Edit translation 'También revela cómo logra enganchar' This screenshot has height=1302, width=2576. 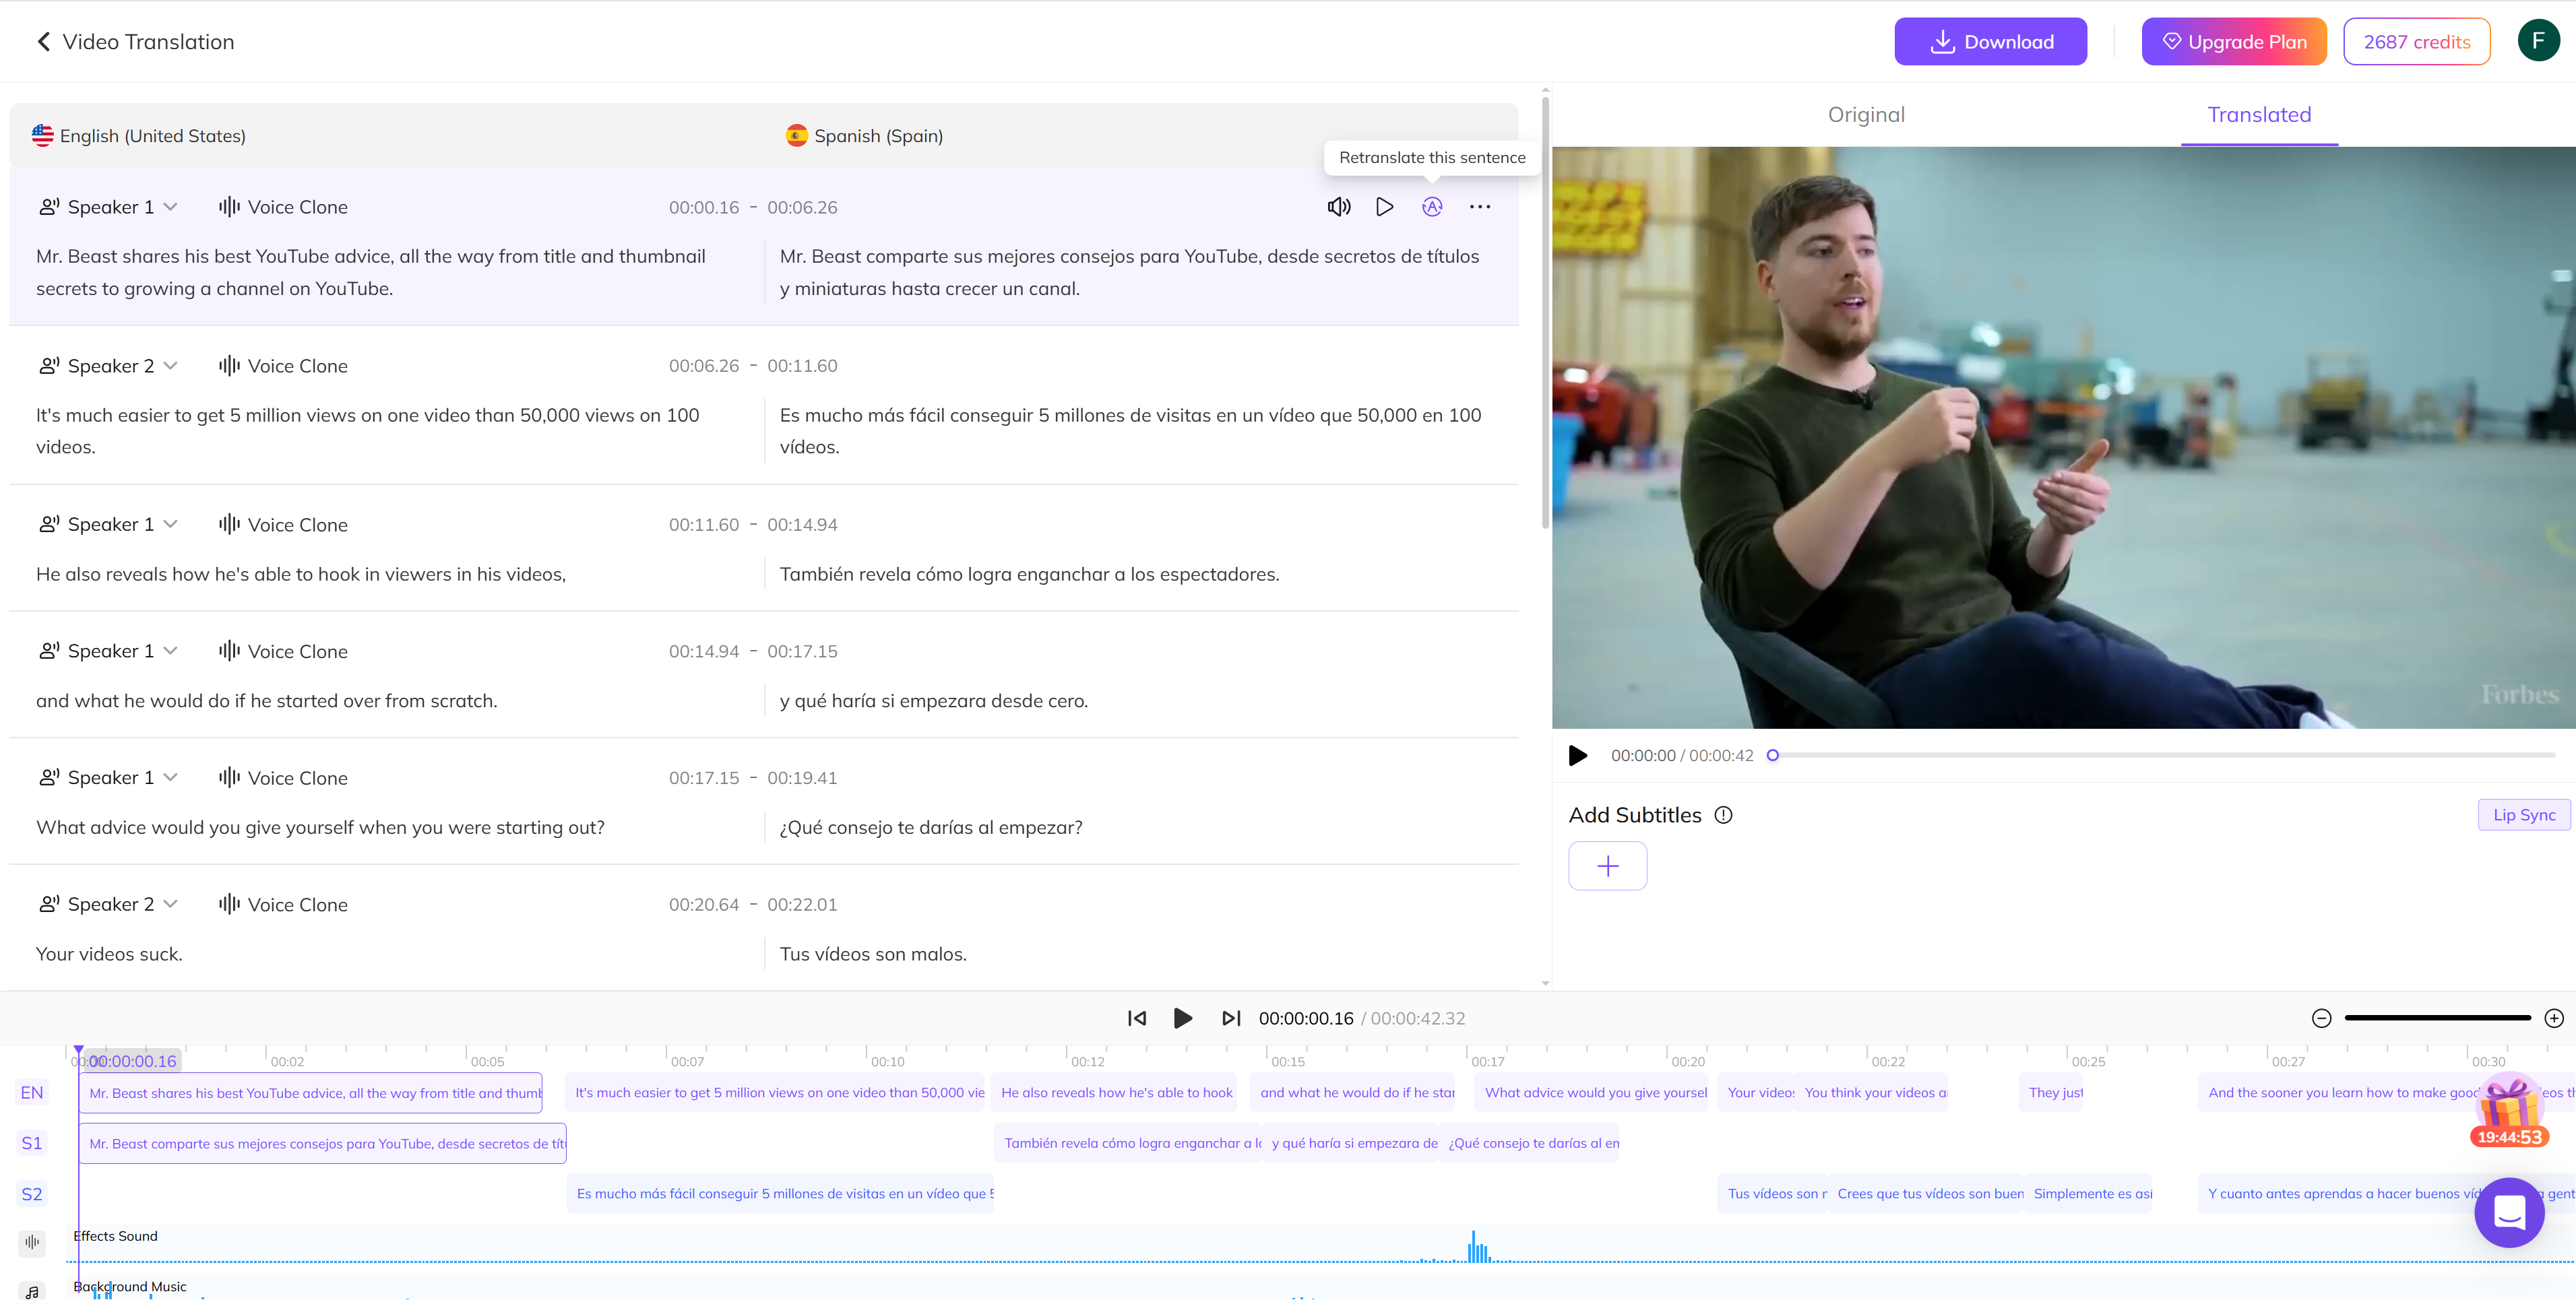[1029, 574]
